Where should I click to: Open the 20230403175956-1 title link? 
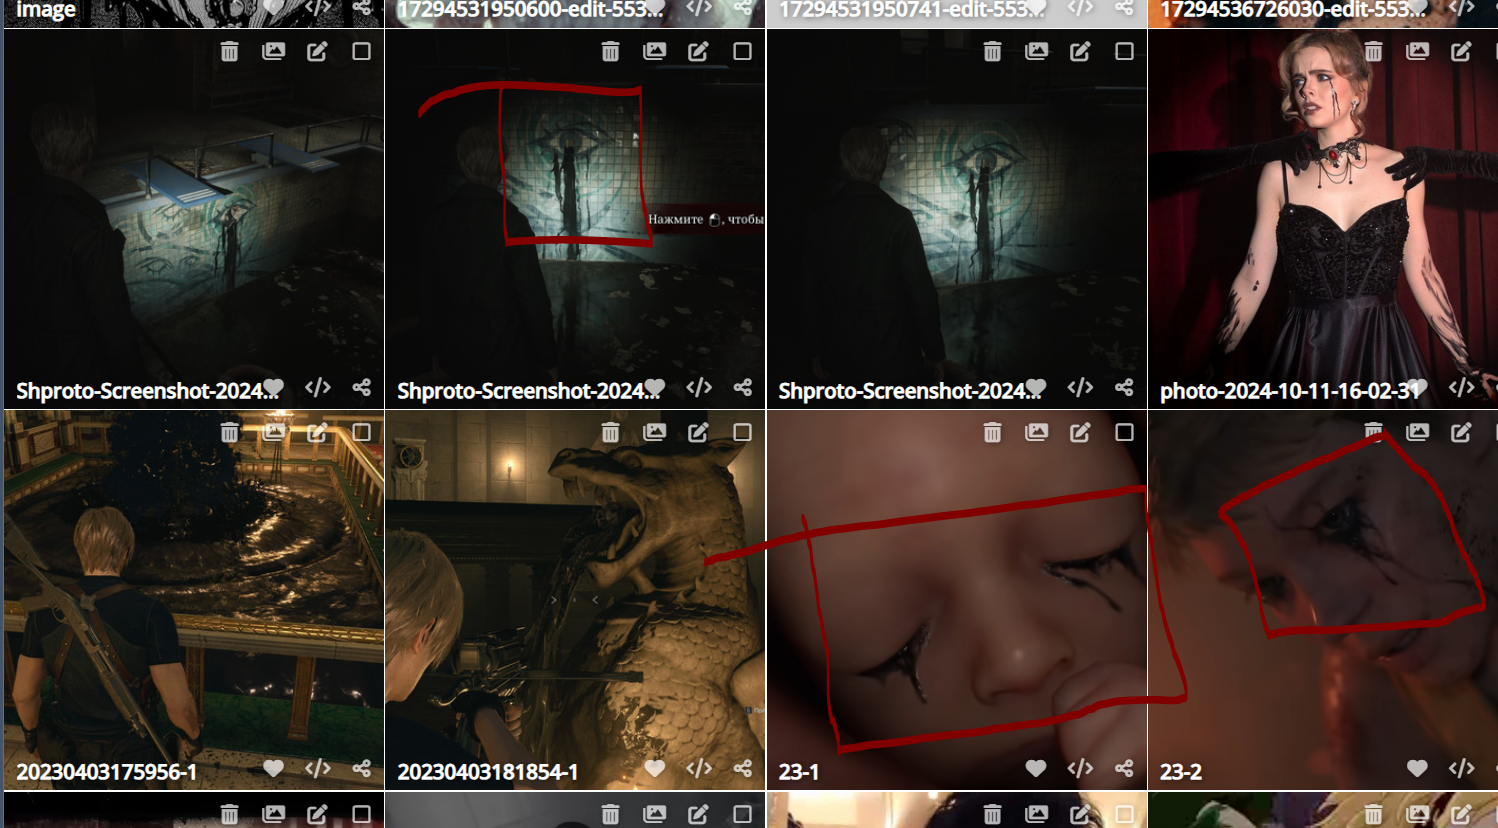pyautogui.click(x=106, y=772)
